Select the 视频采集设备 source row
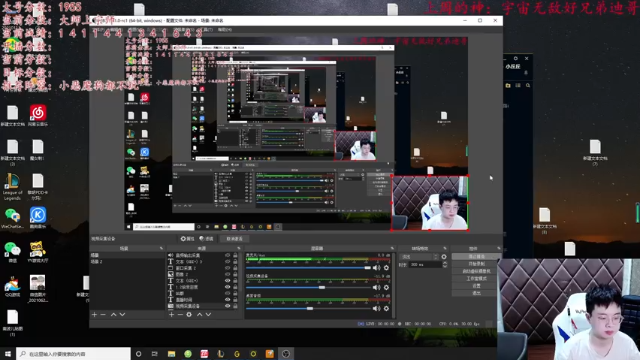Screen dimensions: 640x360 click(x=203, y=306)
